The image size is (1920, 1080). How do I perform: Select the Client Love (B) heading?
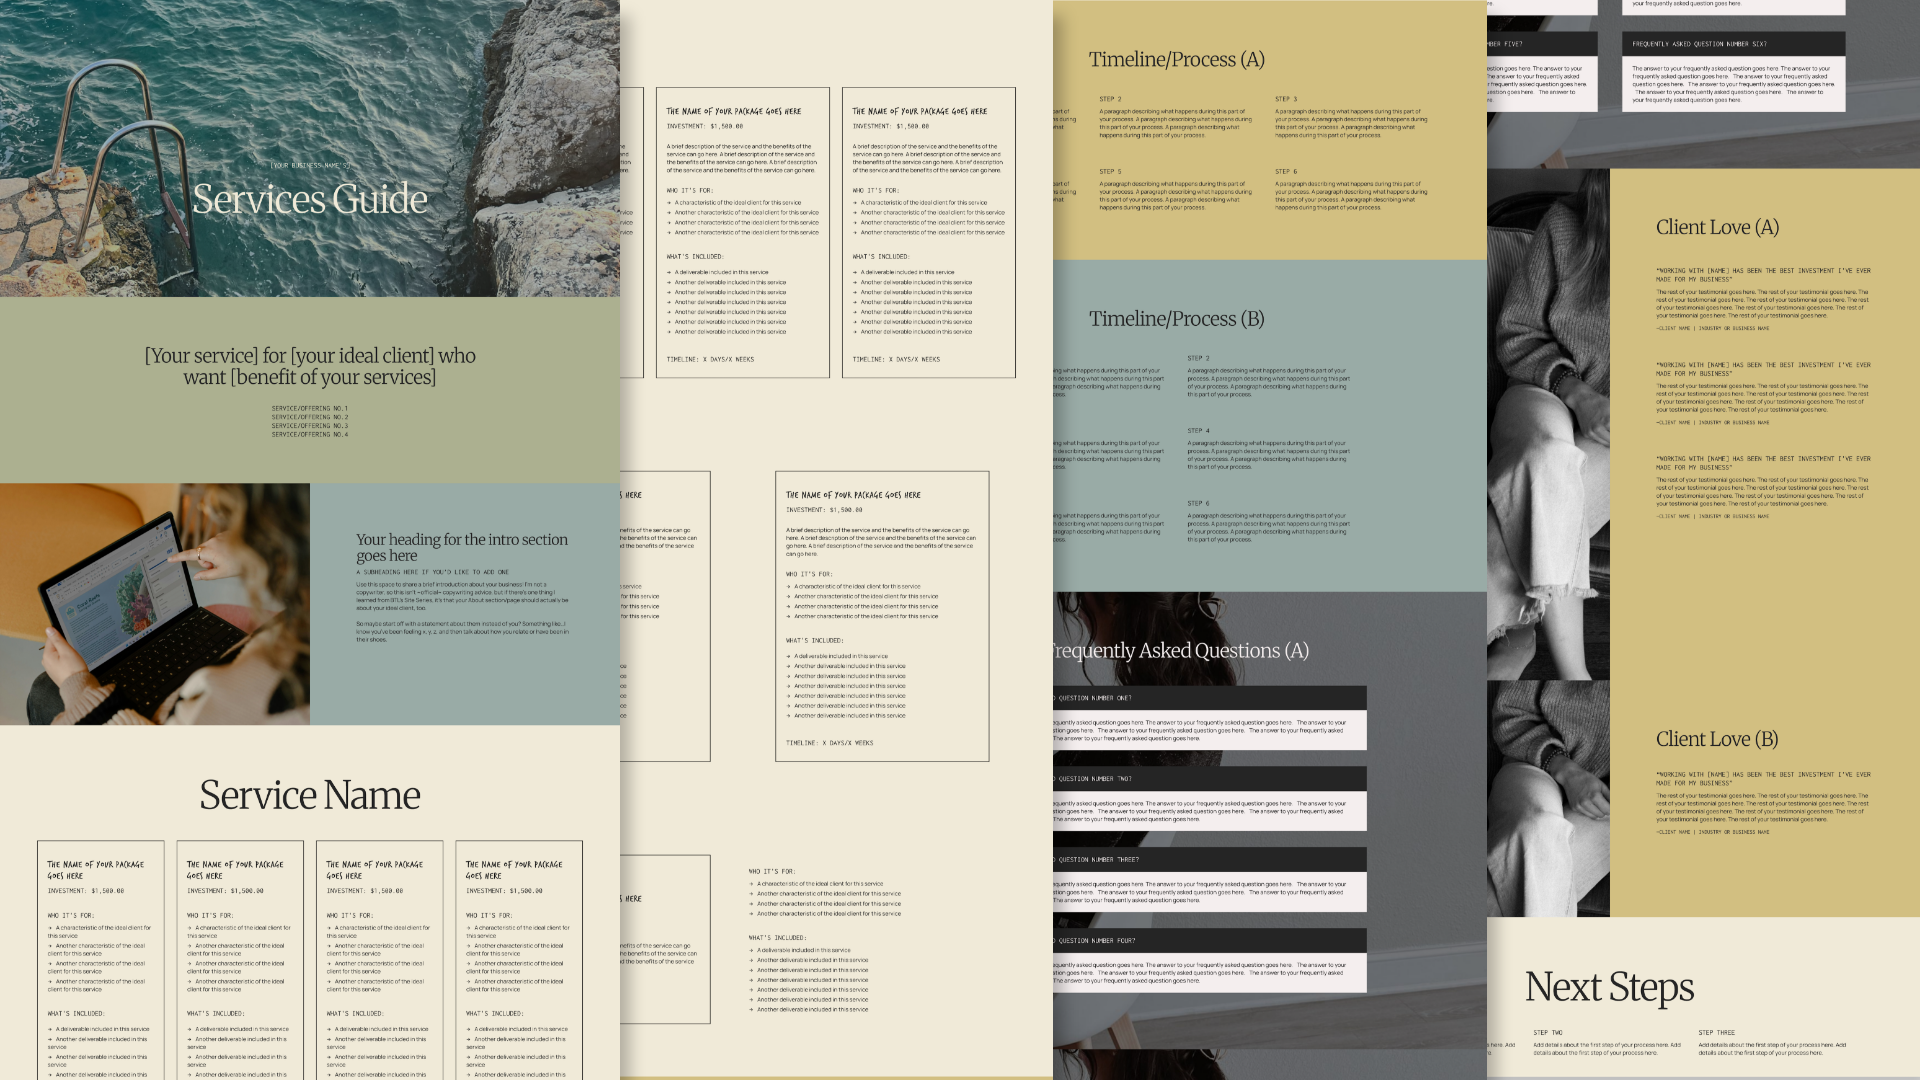[x=1717, y=739]
